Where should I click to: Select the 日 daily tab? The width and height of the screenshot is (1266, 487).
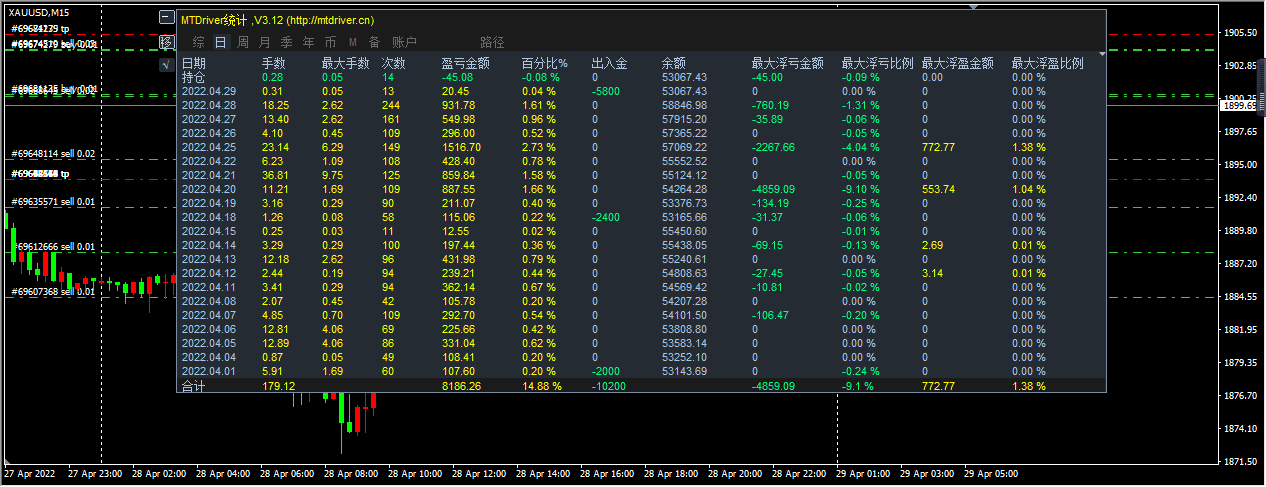pos(220,42)
